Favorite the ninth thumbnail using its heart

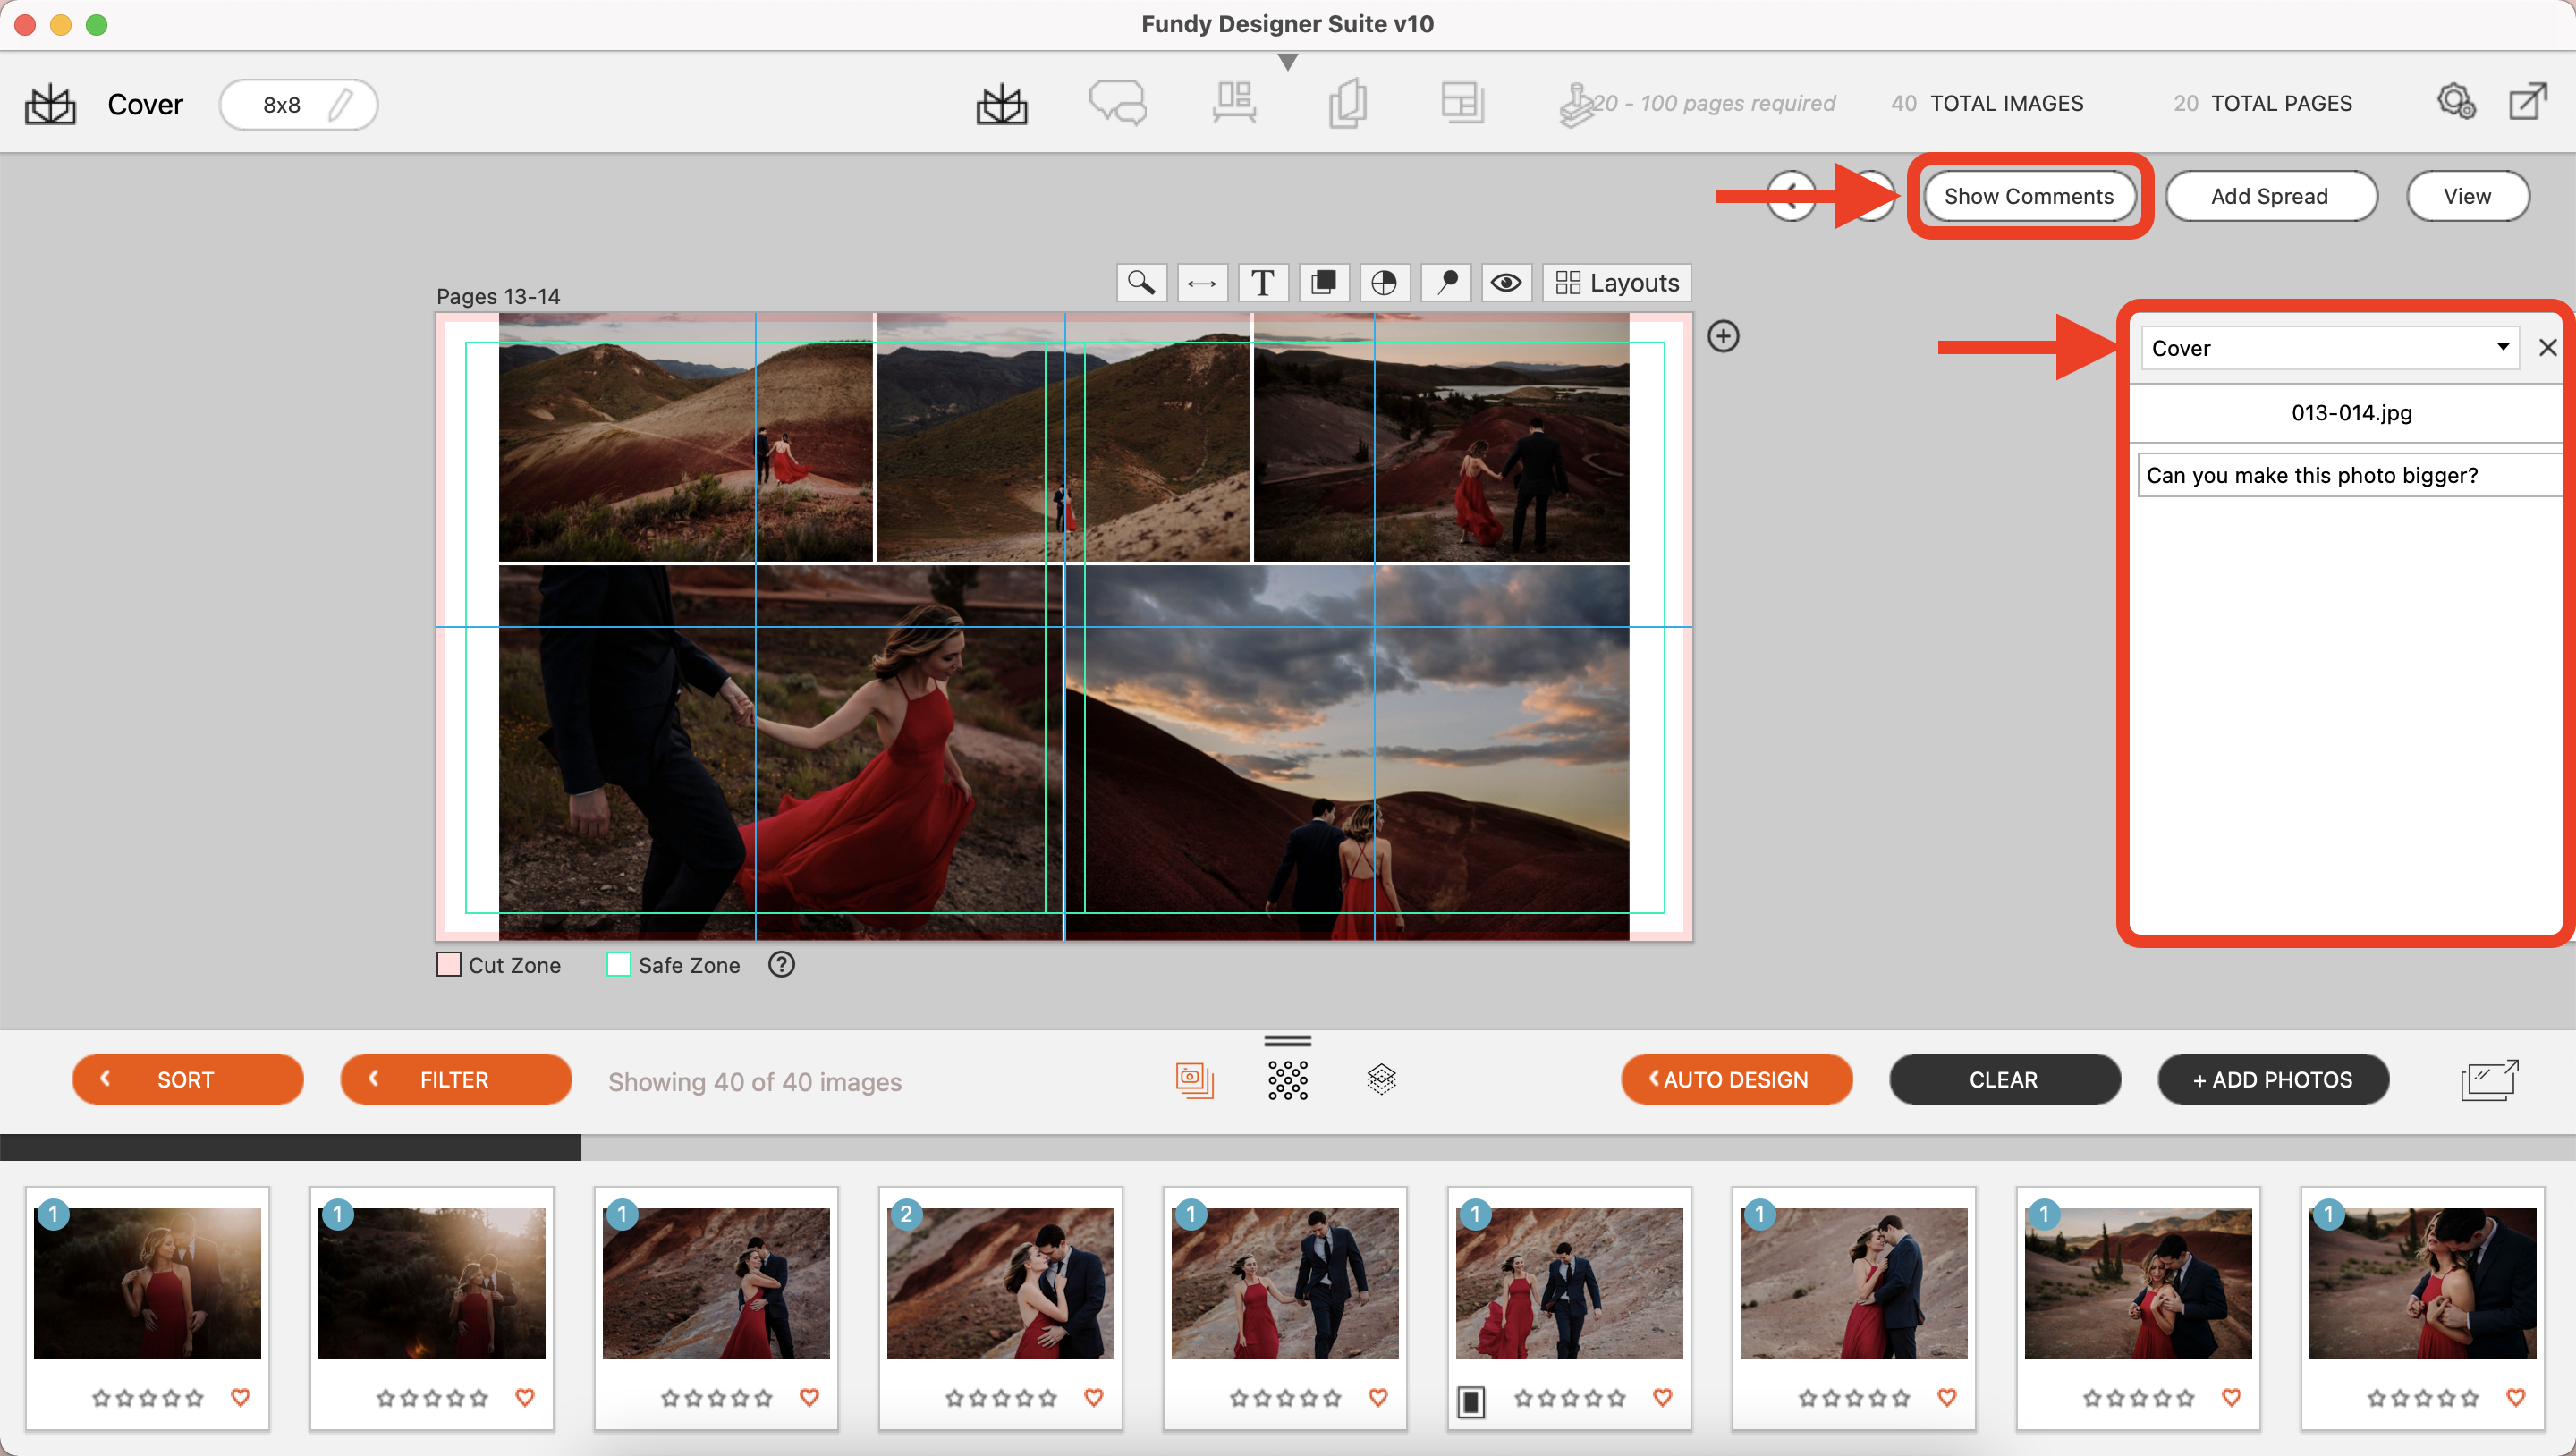point(2516,1397)
